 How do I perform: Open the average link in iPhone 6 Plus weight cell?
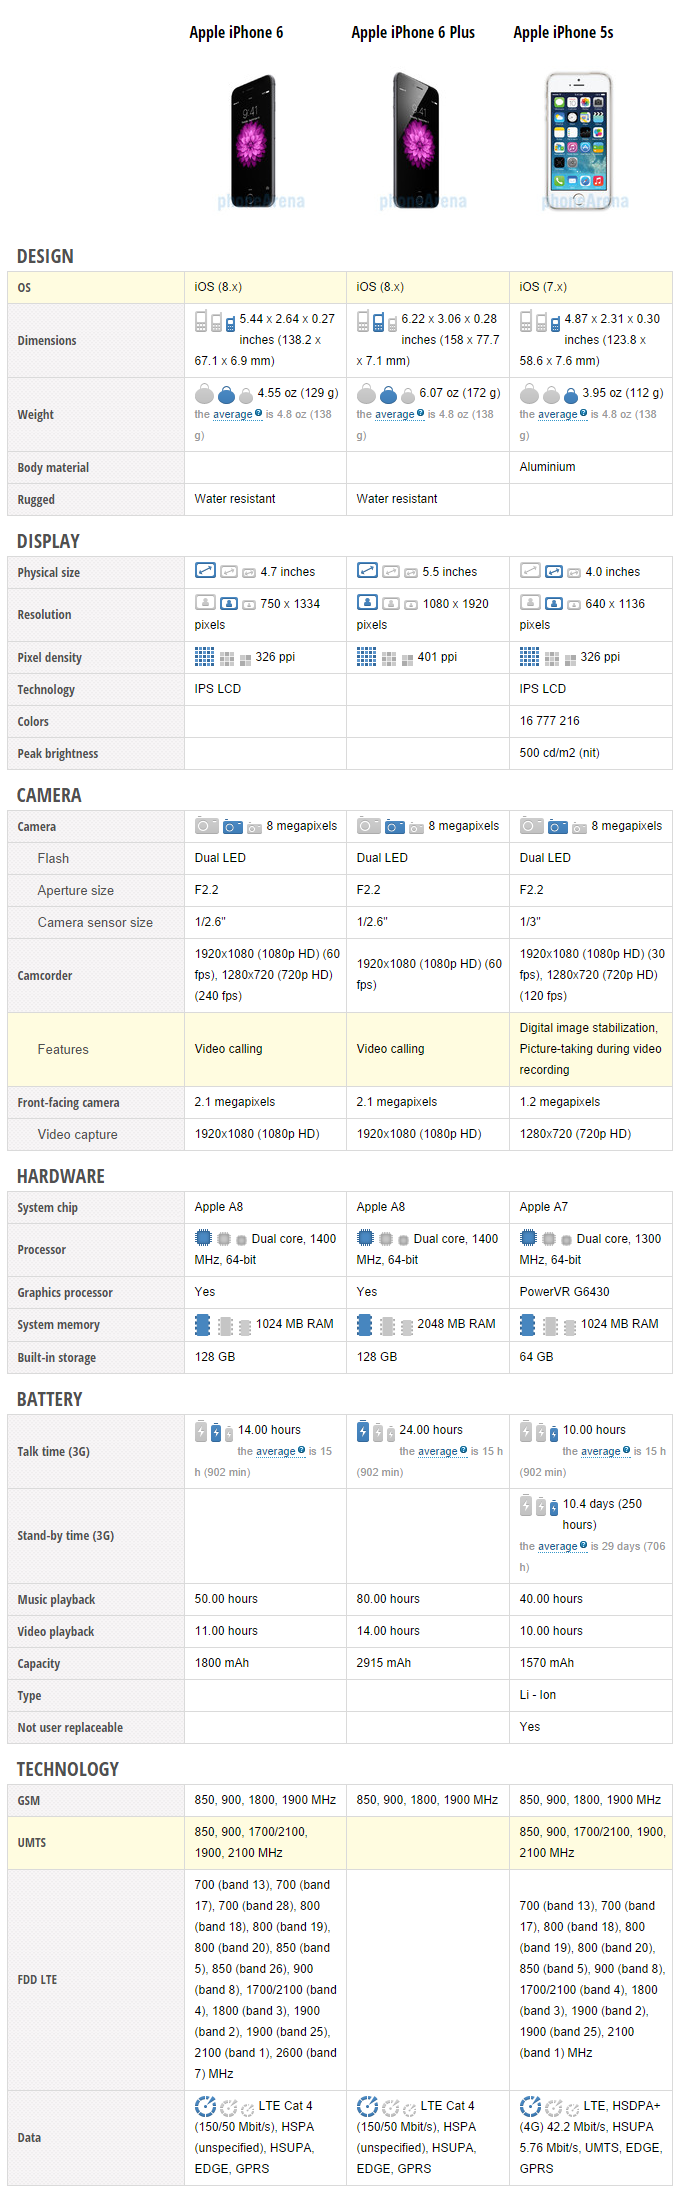click(395, 413)
